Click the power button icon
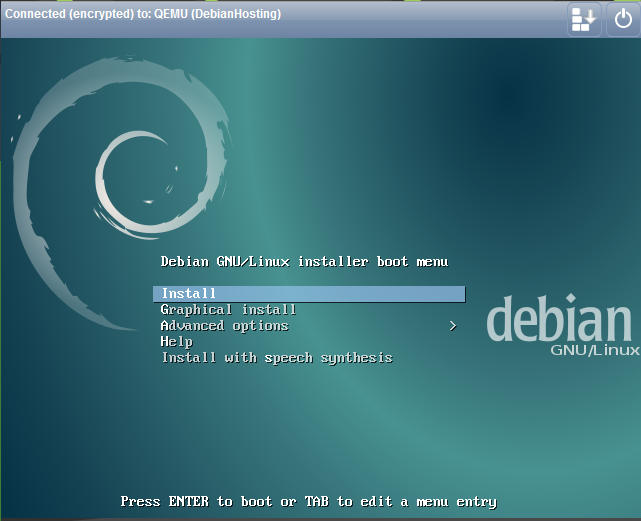The width and height of the screenshot is (641, 521). pyautogui.click(x=623, y=19)
